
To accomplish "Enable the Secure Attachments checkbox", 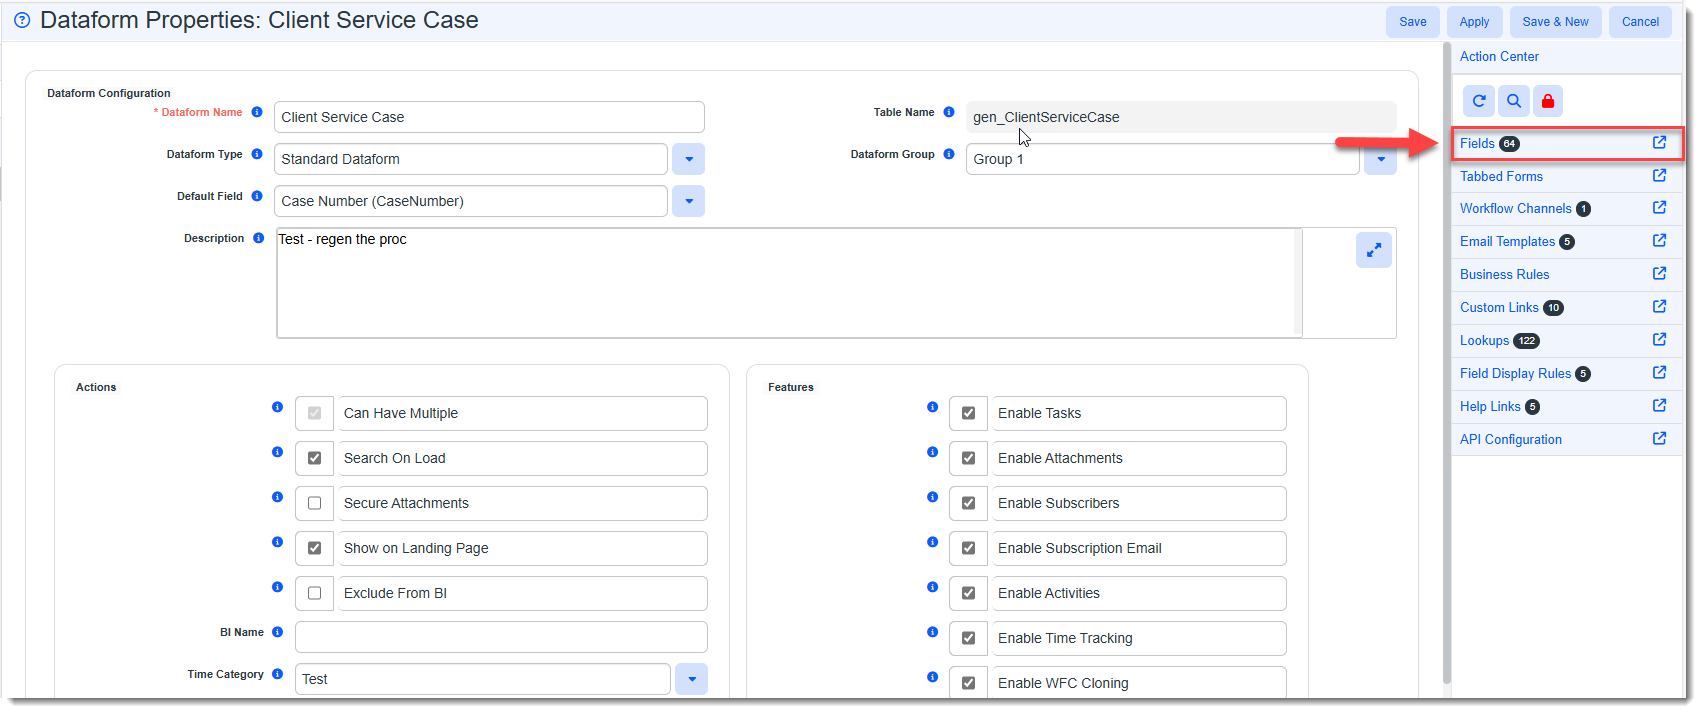I will pos(315,503).
